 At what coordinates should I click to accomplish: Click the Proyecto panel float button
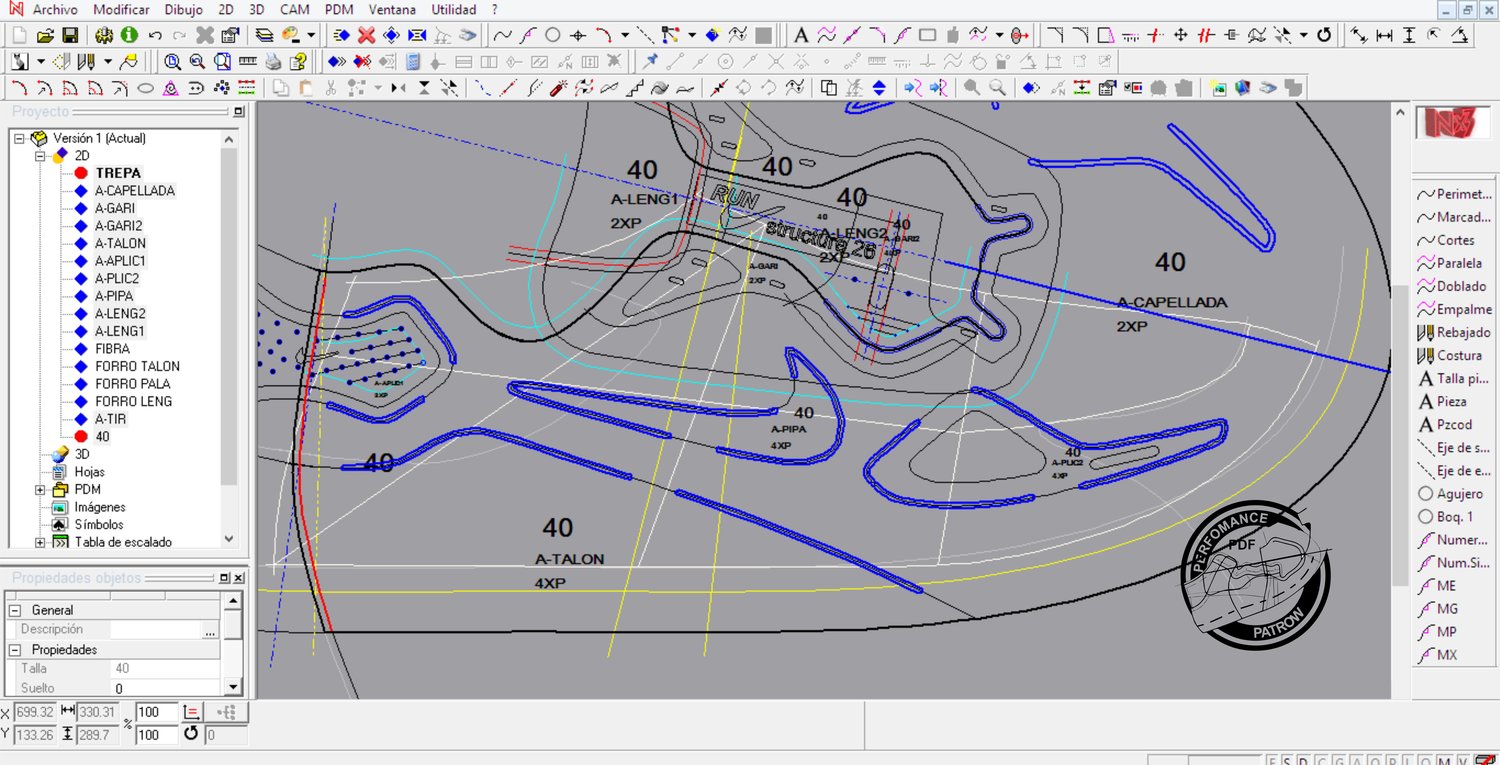[238, 112]
